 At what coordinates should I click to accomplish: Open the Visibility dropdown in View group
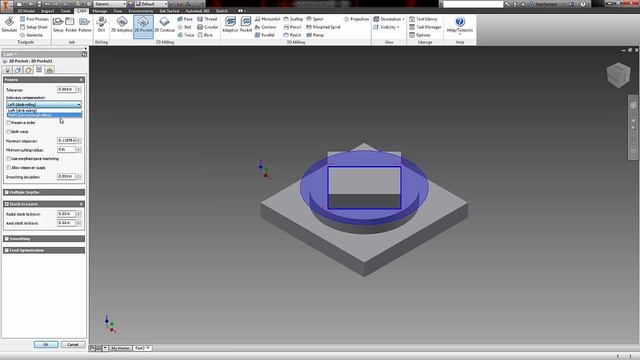[386, 27]
